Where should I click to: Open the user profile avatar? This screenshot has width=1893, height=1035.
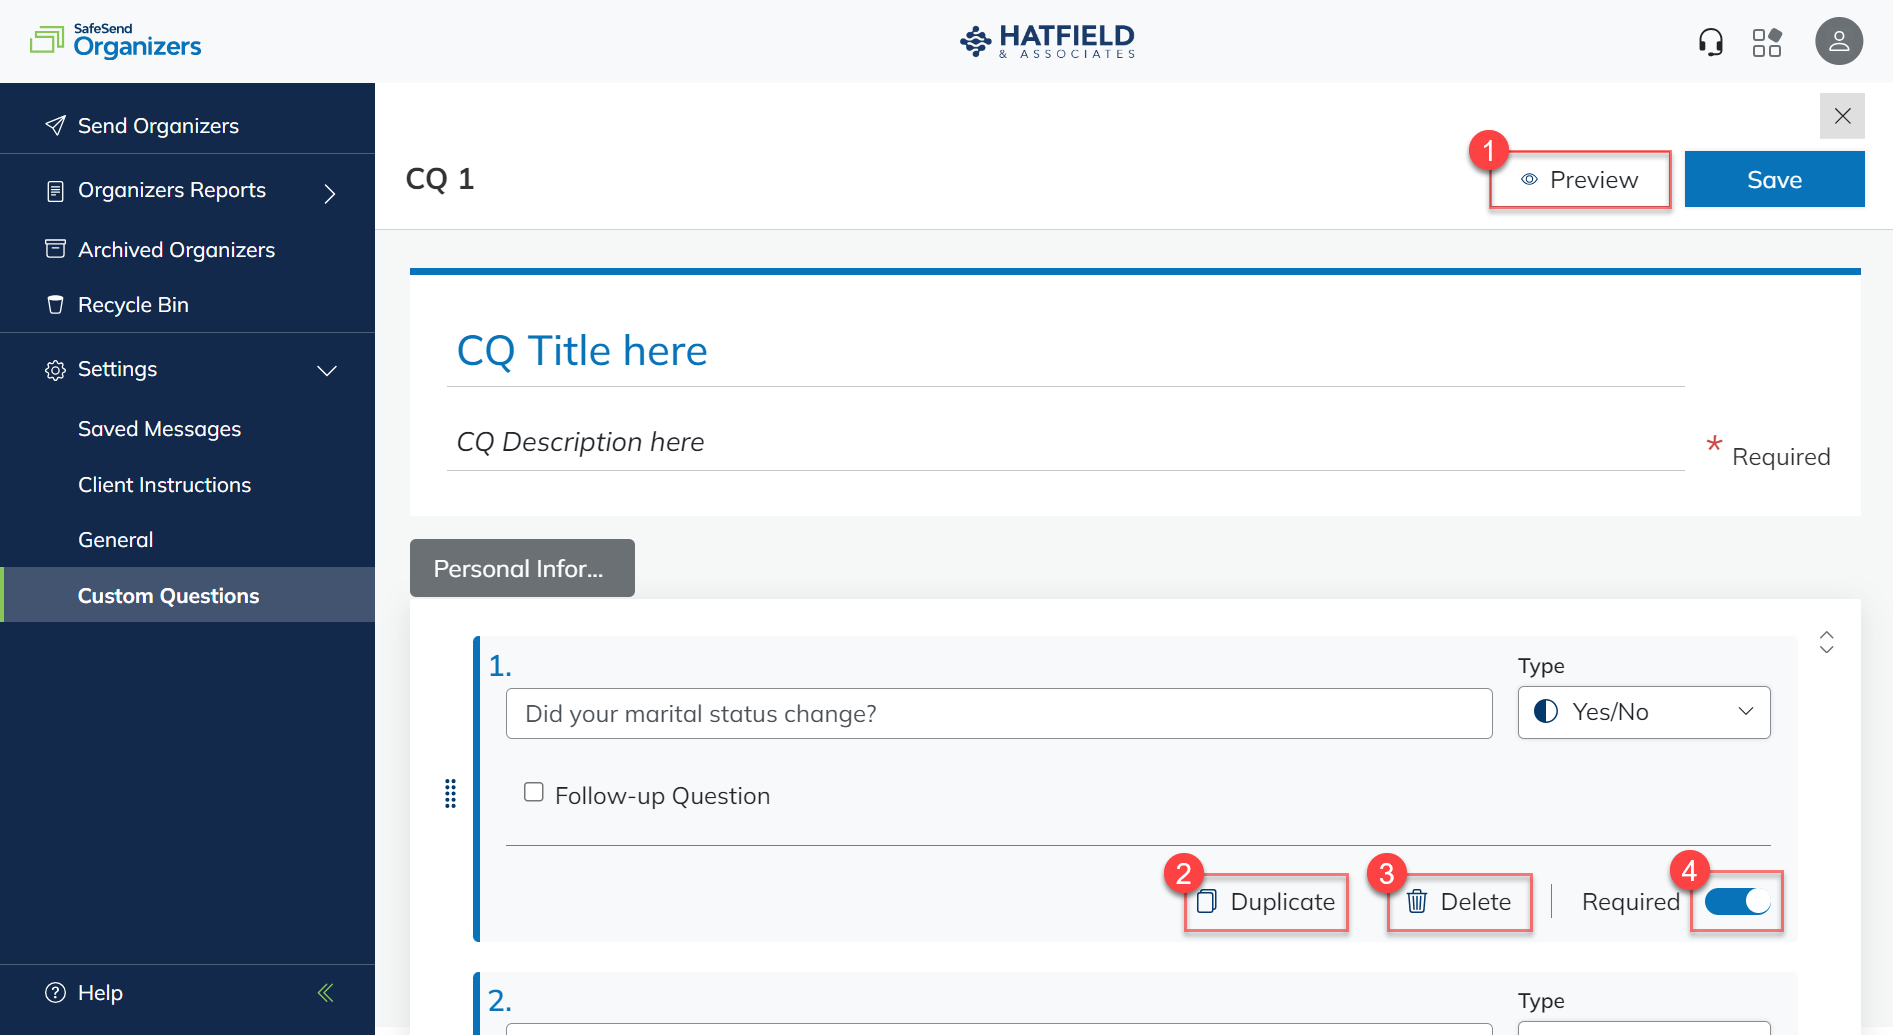pyautogui.click(x=1838, y=42)
